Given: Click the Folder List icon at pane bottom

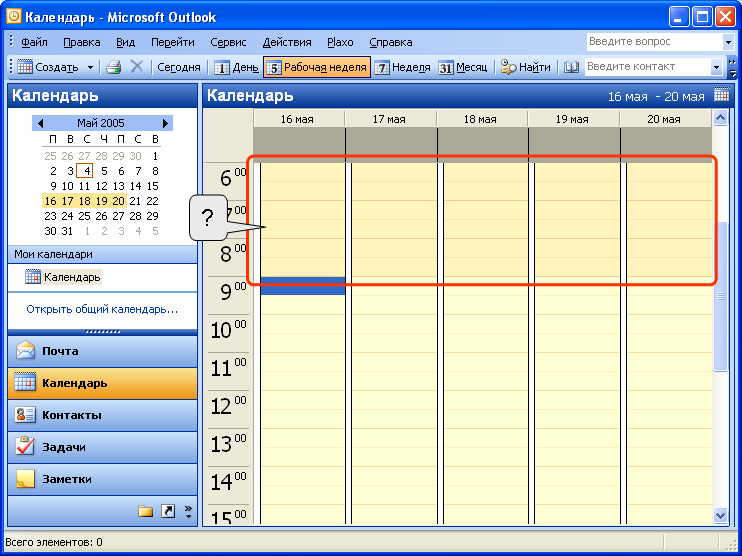Looking at the screenshot, I should 145,511.
